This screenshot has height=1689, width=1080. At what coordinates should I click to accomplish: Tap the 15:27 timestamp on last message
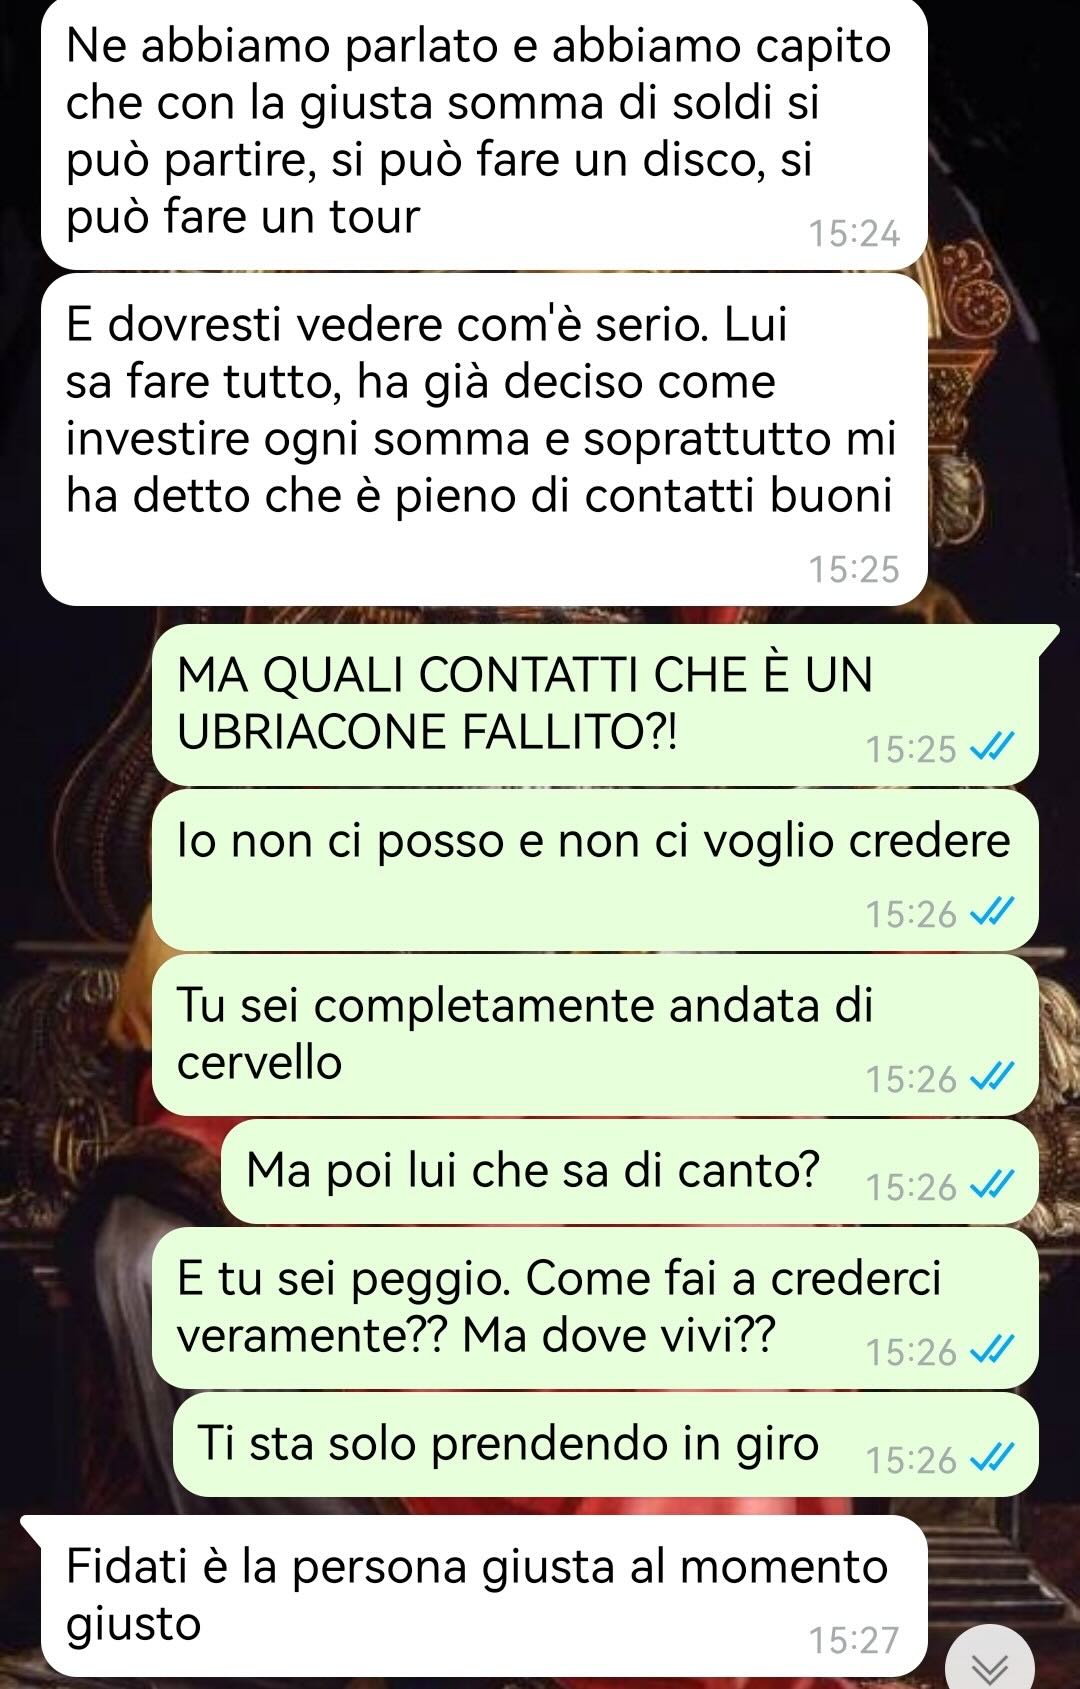click(854, 1641)
